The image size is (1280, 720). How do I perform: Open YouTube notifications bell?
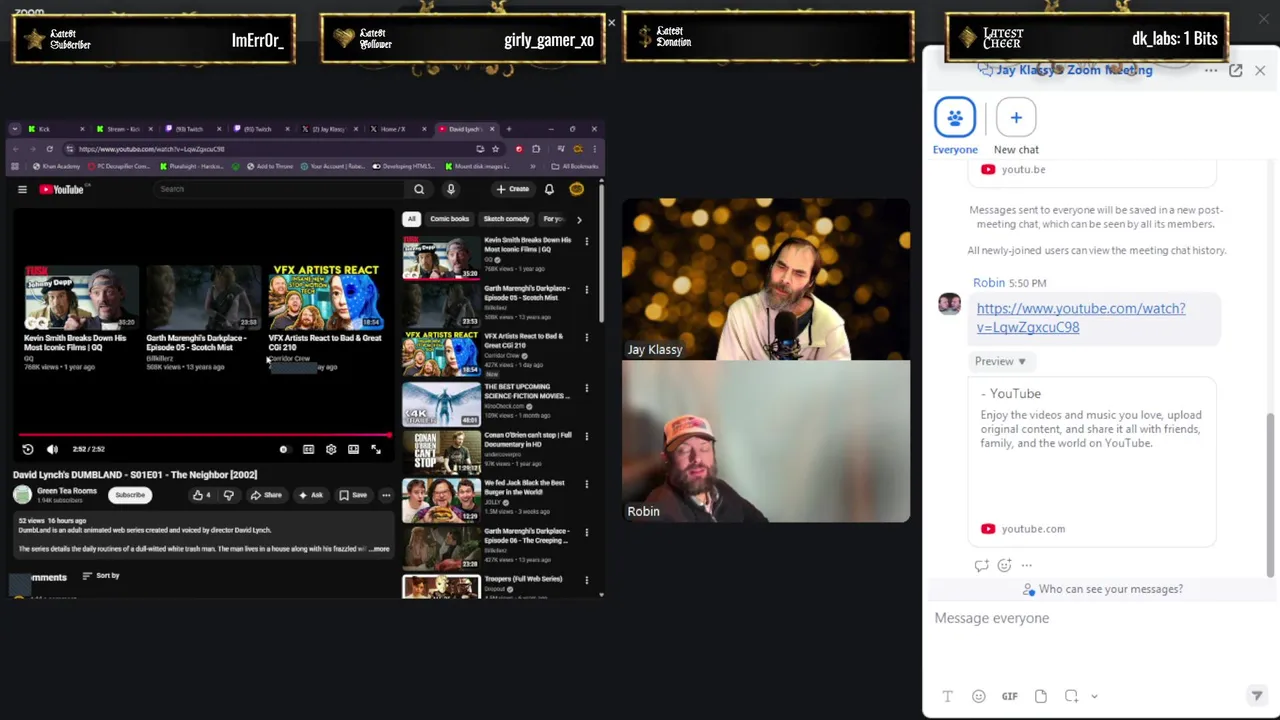point(549,189)
